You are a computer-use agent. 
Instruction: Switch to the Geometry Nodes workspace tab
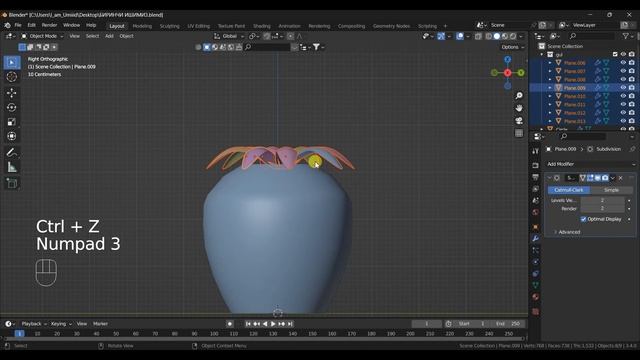[391, 26]
